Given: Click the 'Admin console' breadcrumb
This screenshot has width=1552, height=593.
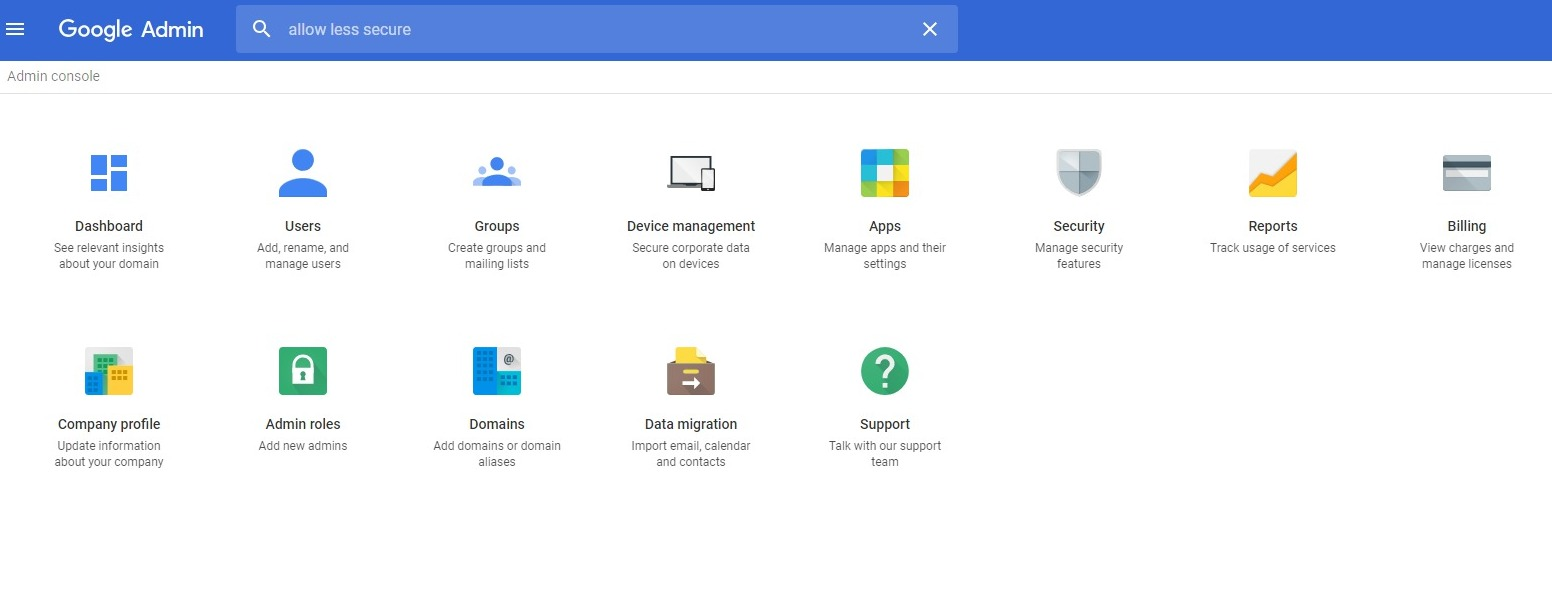Looking at the screenshot, I should 54,76.
